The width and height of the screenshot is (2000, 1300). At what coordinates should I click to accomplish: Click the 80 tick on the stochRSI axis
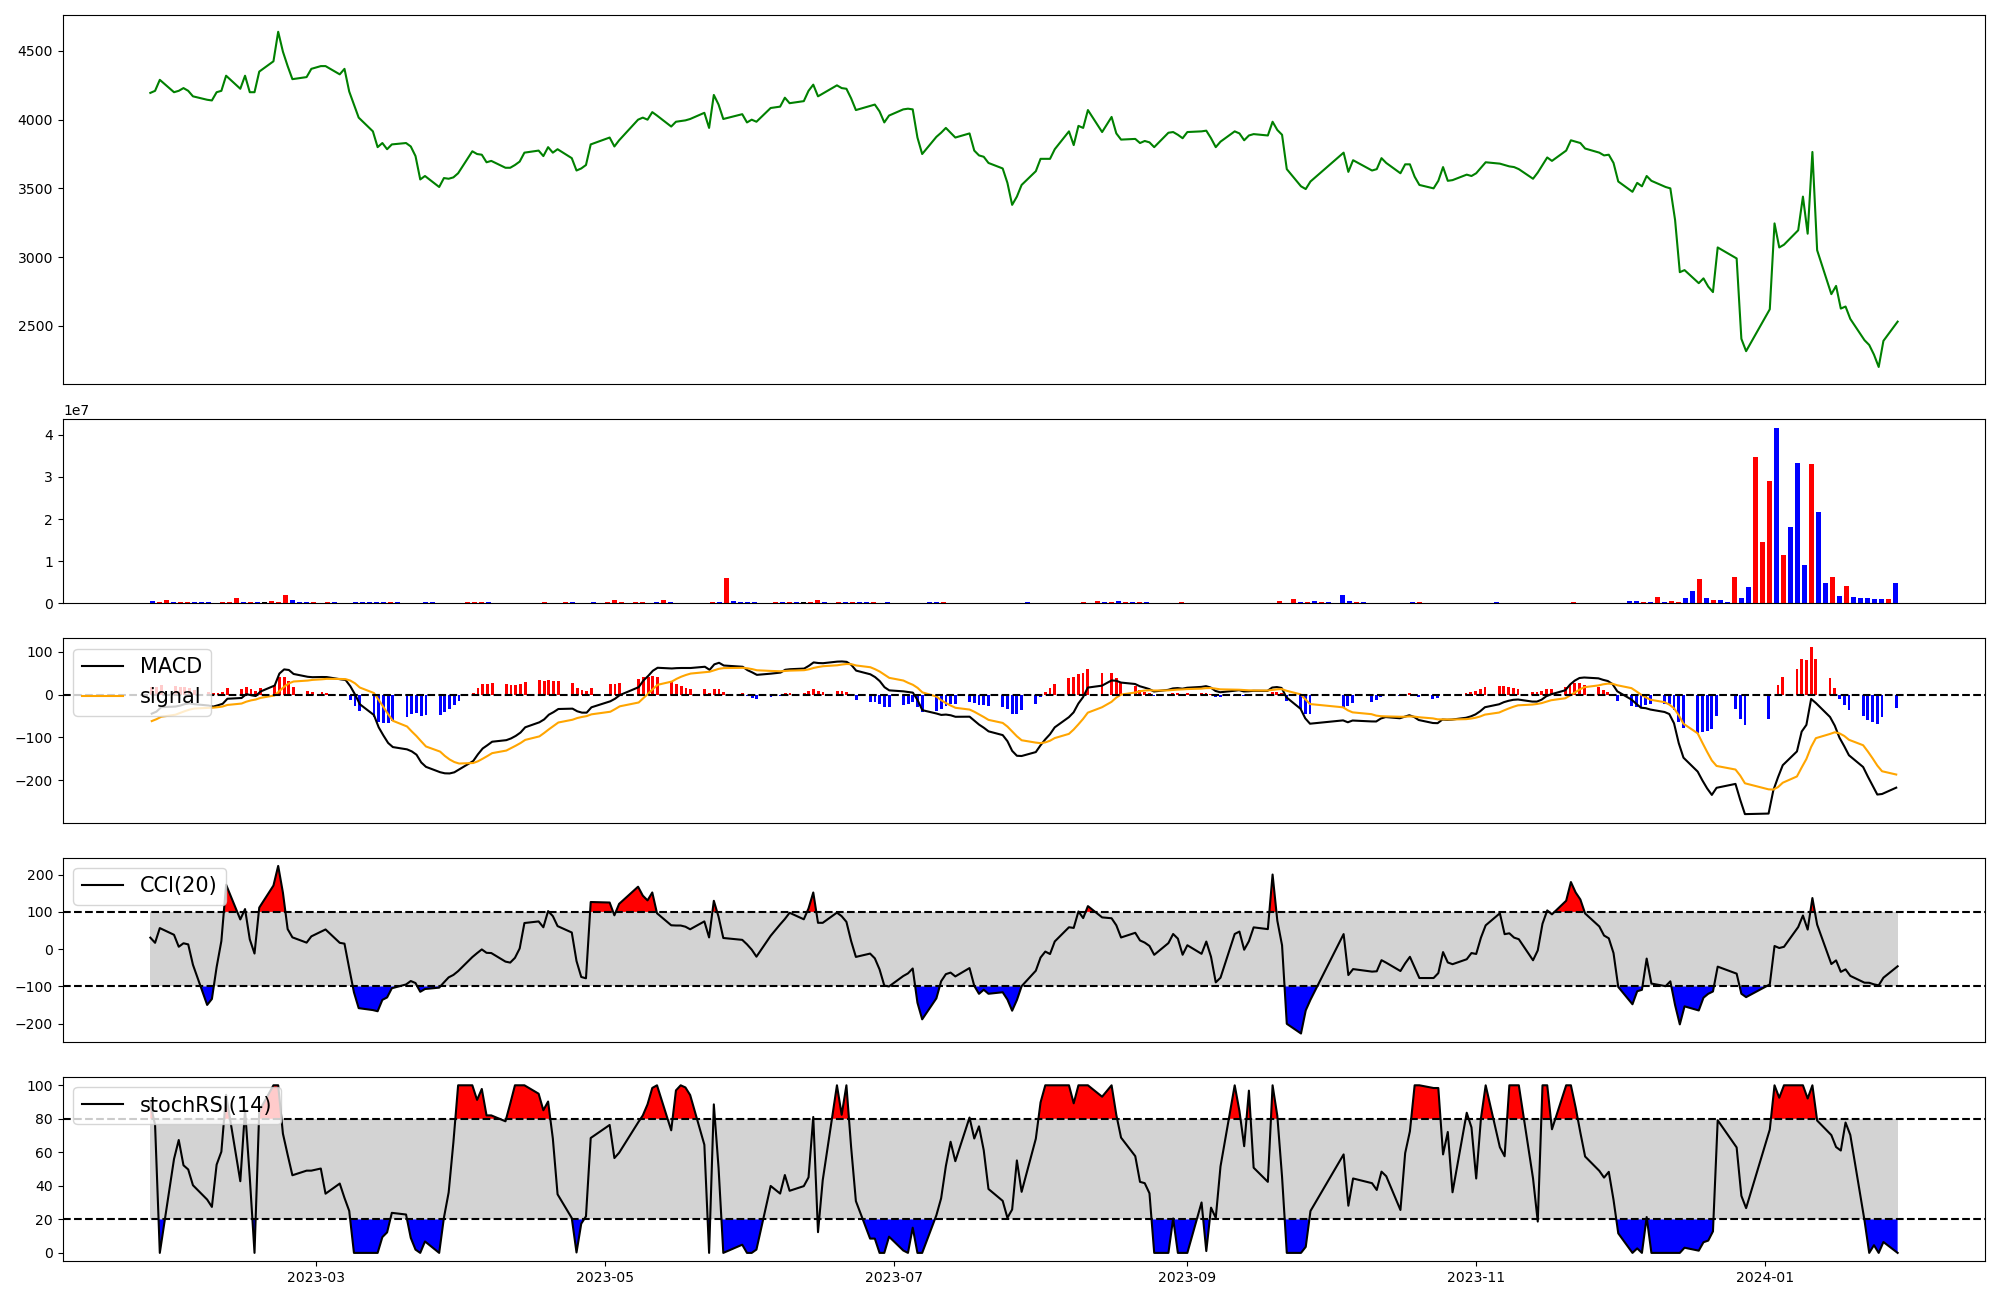pos(44,1120)
